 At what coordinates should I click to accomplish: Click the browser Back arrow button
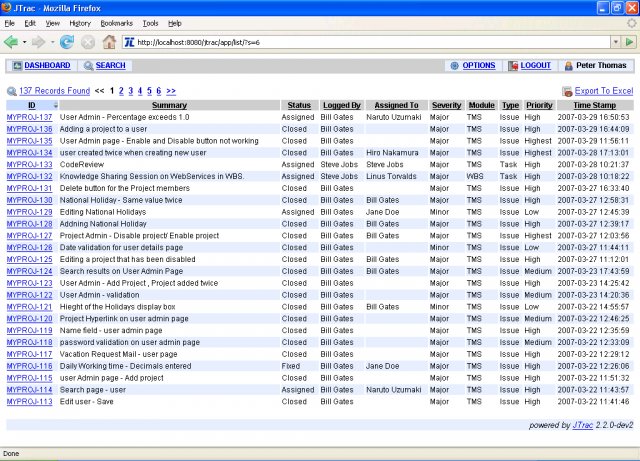point(13,42)
